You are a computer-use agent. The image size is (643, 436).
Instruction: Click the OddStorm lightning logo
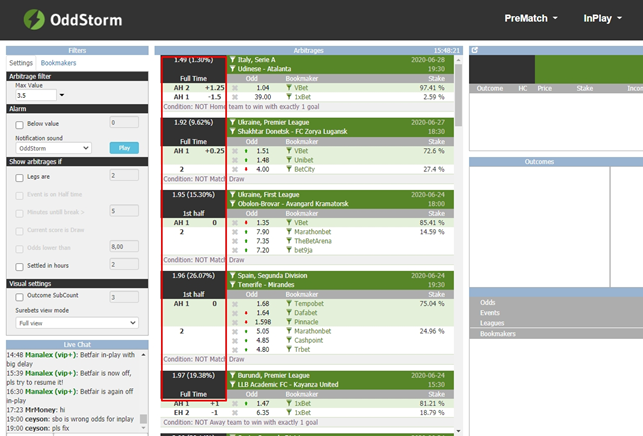click(x=34, y=19)
